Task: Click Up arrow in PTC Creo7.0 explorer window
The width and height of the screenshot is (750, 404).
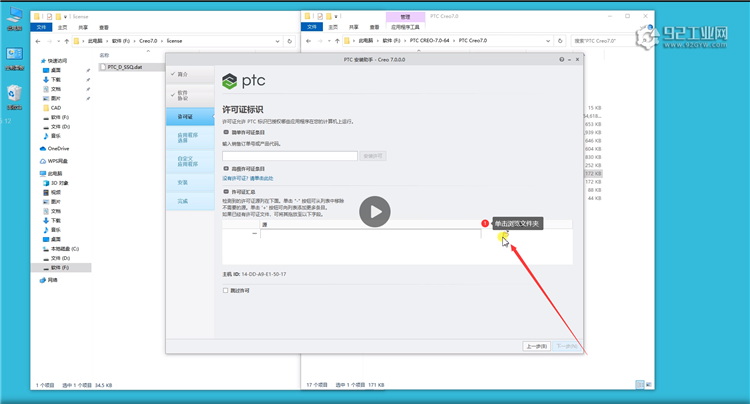Action: pyautogui.click(x=337, y=41)
